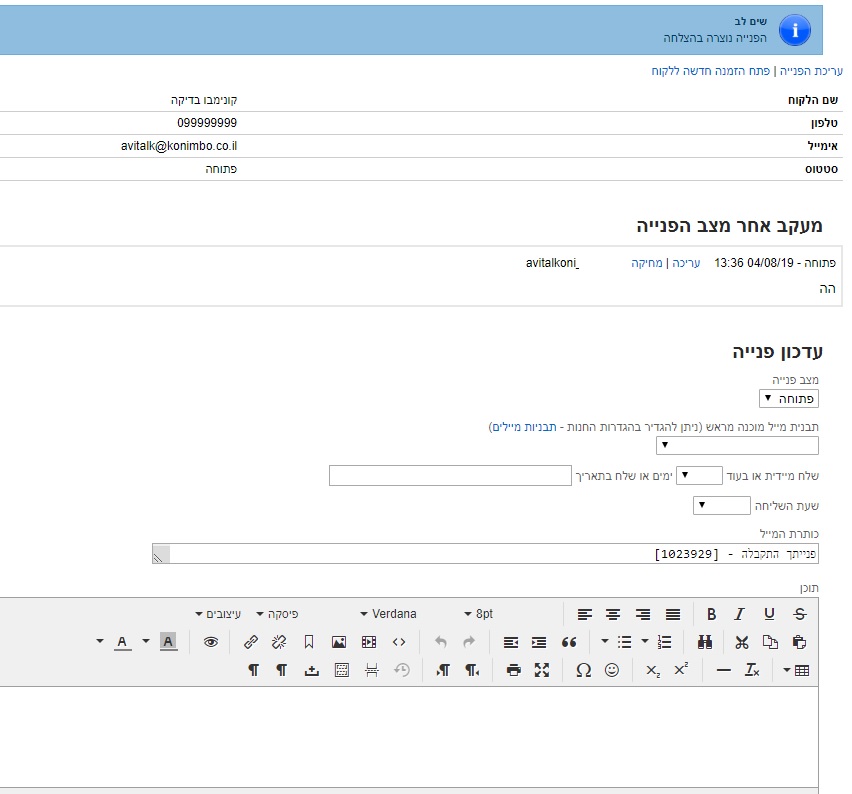Click the scissors cut icon
This screenshot has height=794, width=852.
(x=741, y=642)
